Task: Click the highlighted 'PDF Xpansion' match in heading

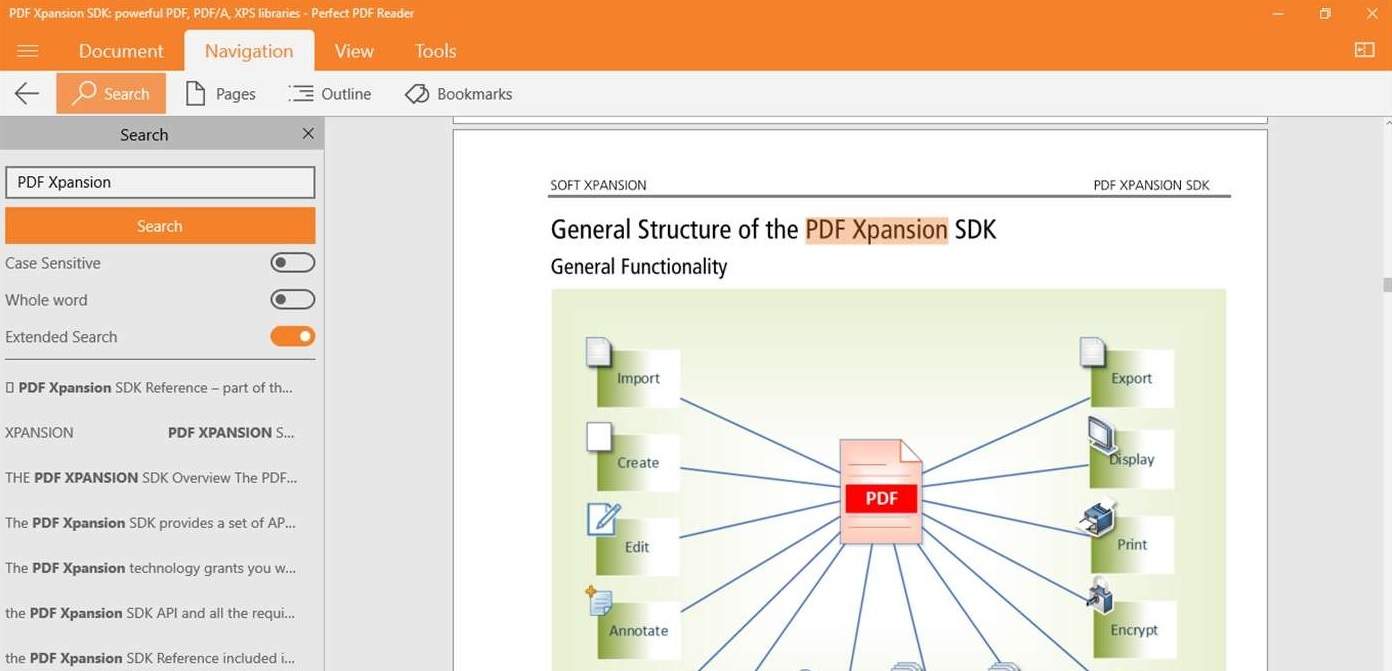Action: (876, 229)
